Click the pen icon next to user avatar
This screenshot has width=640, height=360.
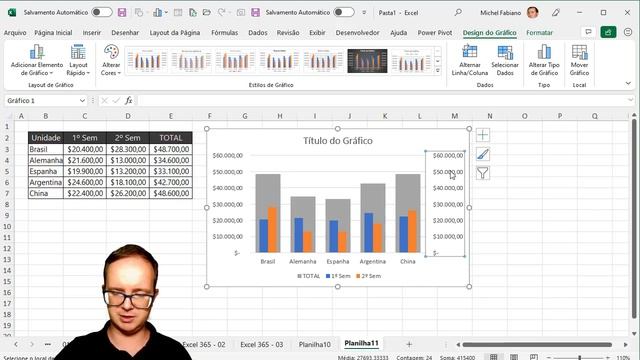tap(556, 13)
